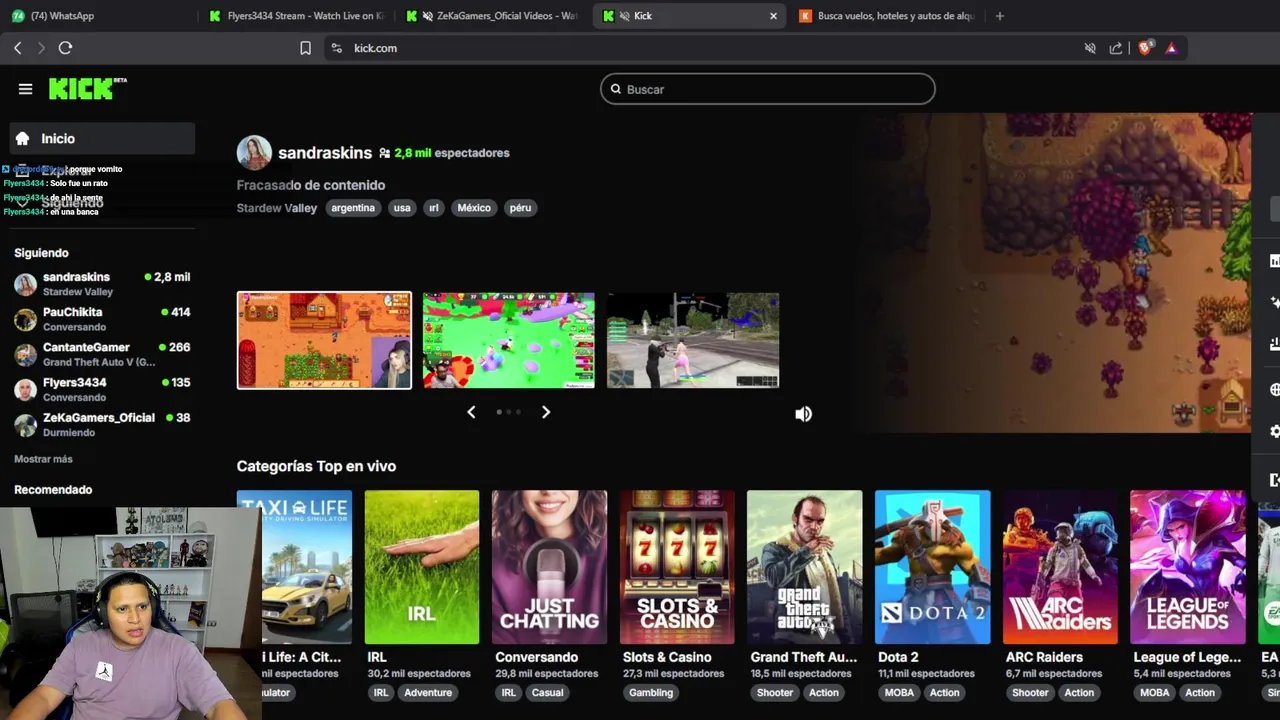Toggle the featured stream volume speaker
The width and height of the screenshot is (1280, 720).
[x=803, y=414]
